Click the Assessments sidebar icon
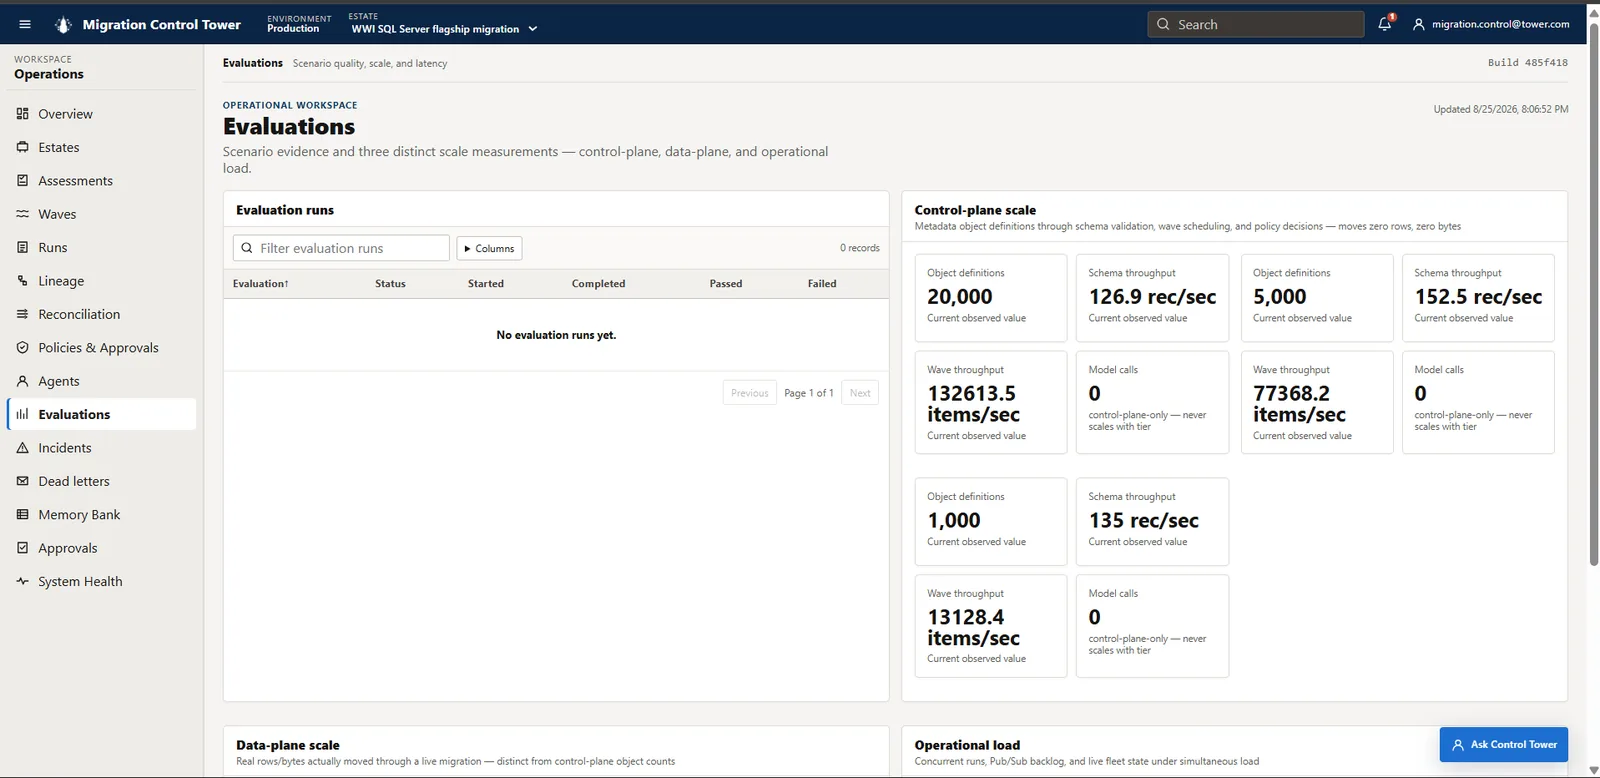This screenshot has width=1600, height=778. 22,180
